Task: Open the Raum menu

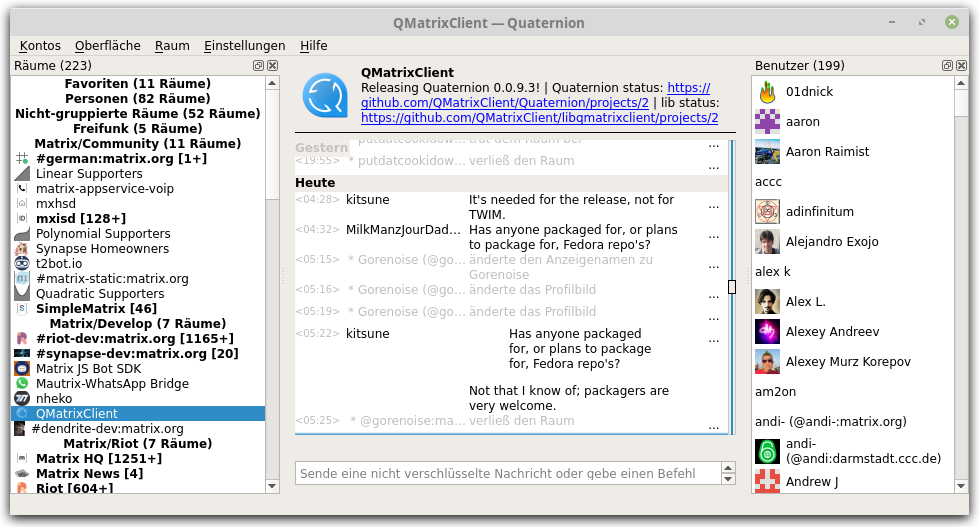Action: pyautogui.click(x=172, y=46)
